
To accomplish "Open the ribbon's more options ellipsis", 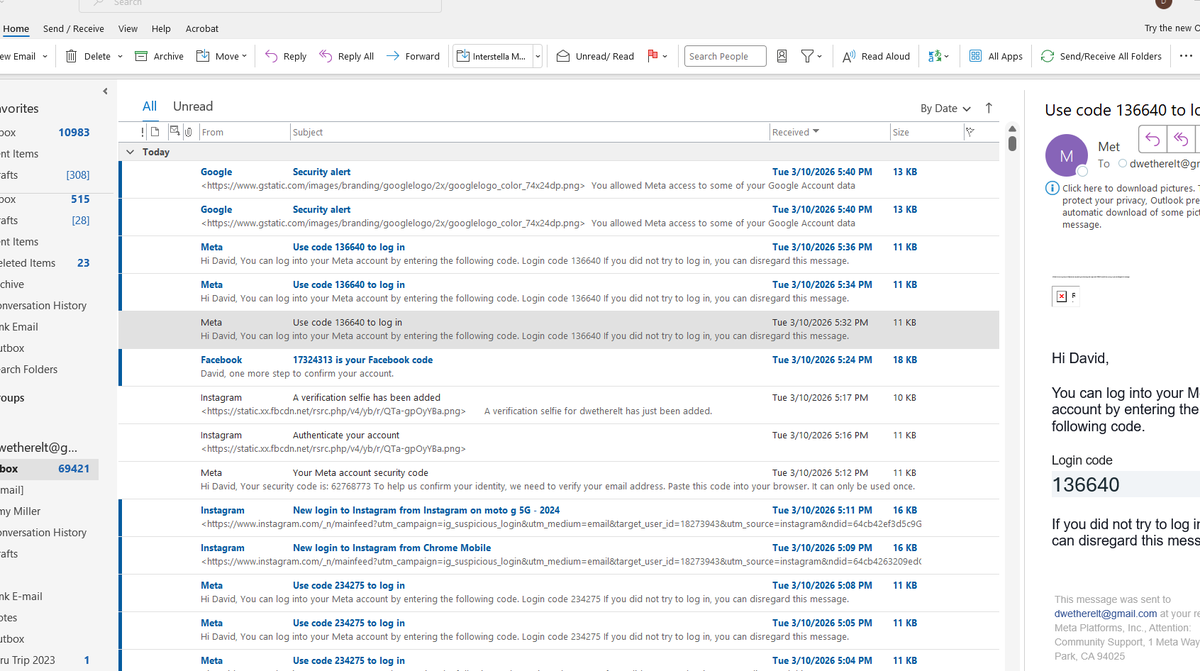I will tap(1186, 56).
